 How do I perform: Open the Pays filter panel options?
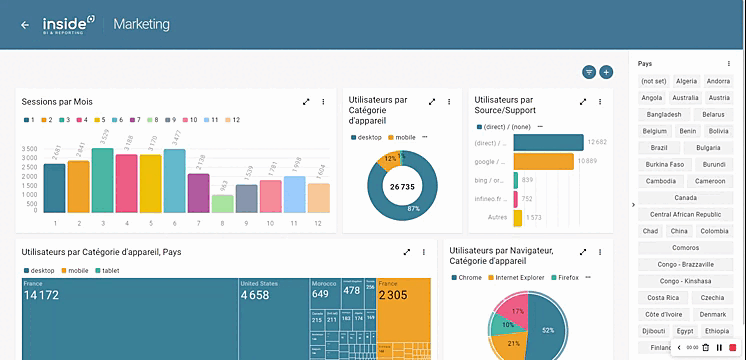[x=728, y=63]
